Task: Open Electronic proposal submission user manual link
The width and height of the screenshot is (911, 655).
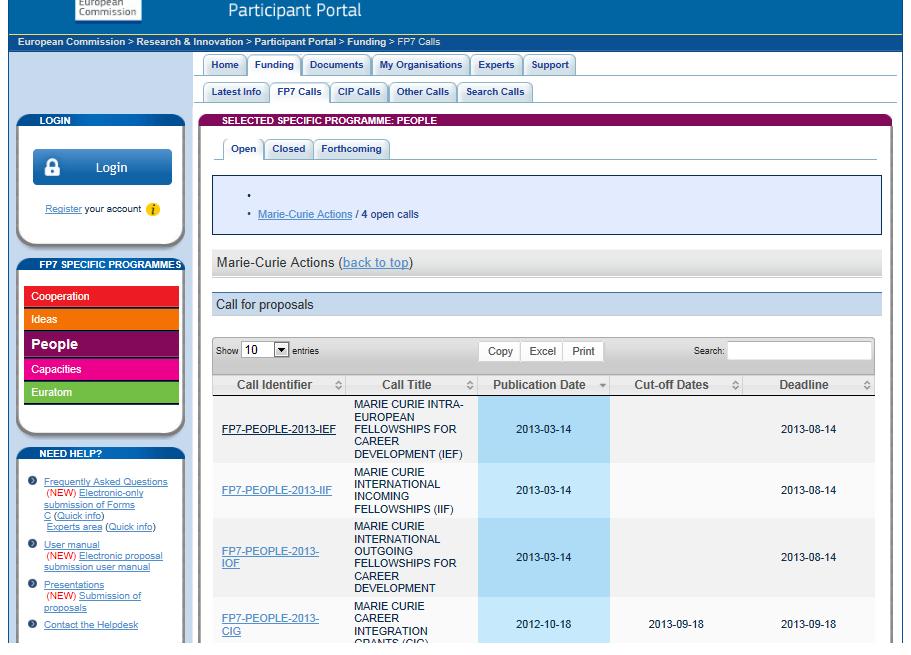Action: pos(103,561)
